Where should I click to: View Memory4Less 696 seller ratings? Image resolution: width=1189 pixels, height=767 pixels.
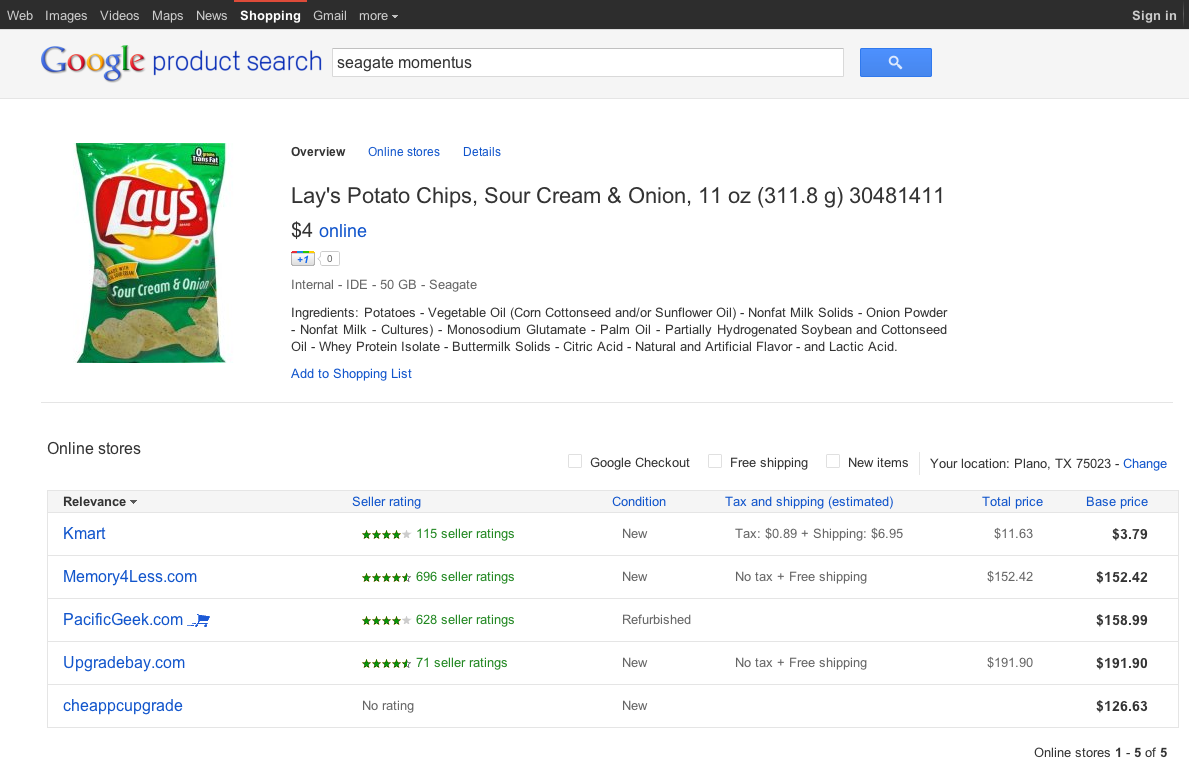464,577
